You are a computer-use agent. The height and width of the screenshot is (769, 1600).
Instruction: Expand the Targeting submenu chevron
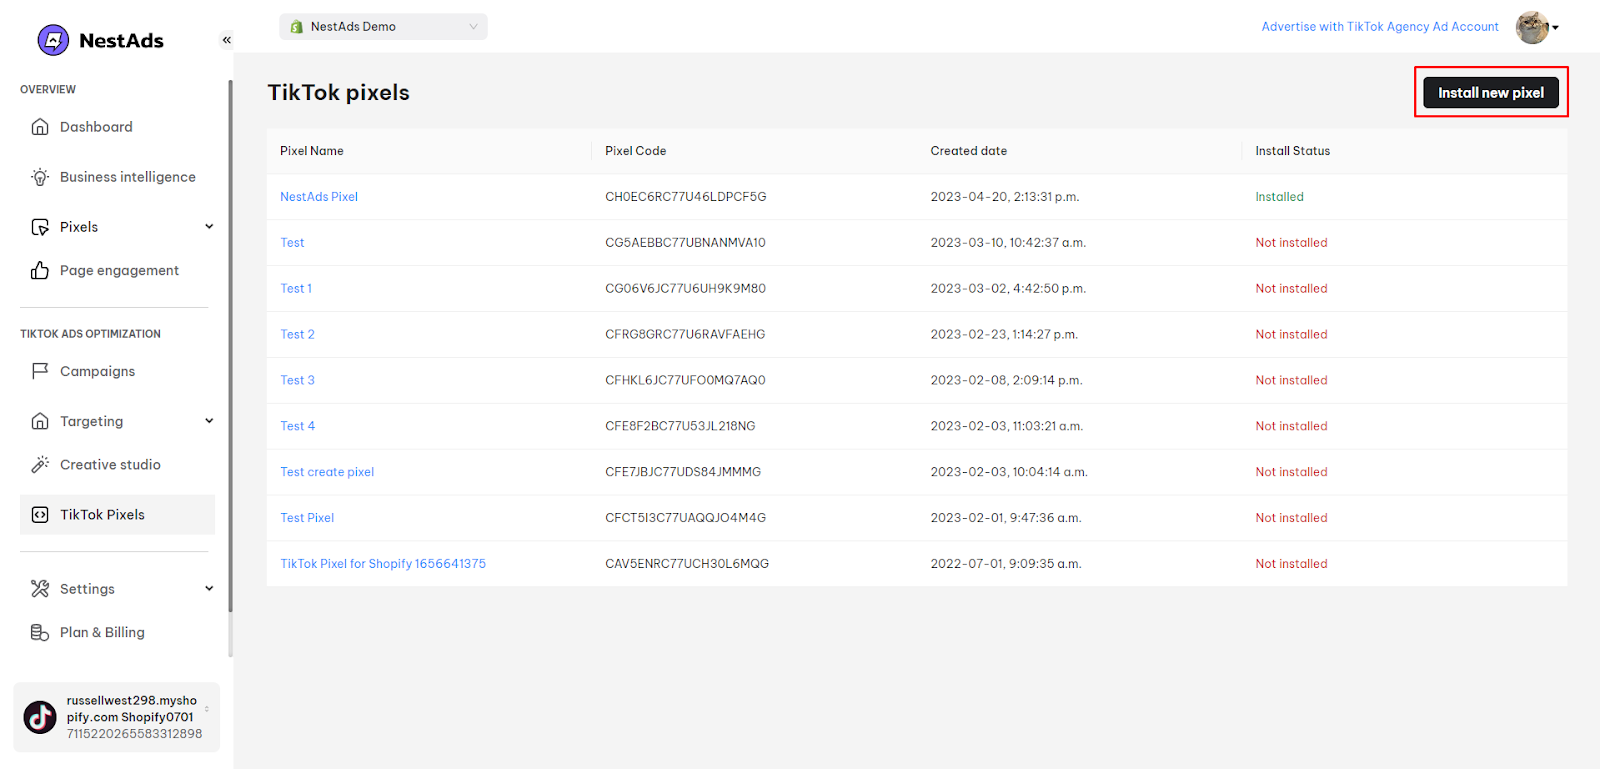pyautogui.click(x=209, y=420)
